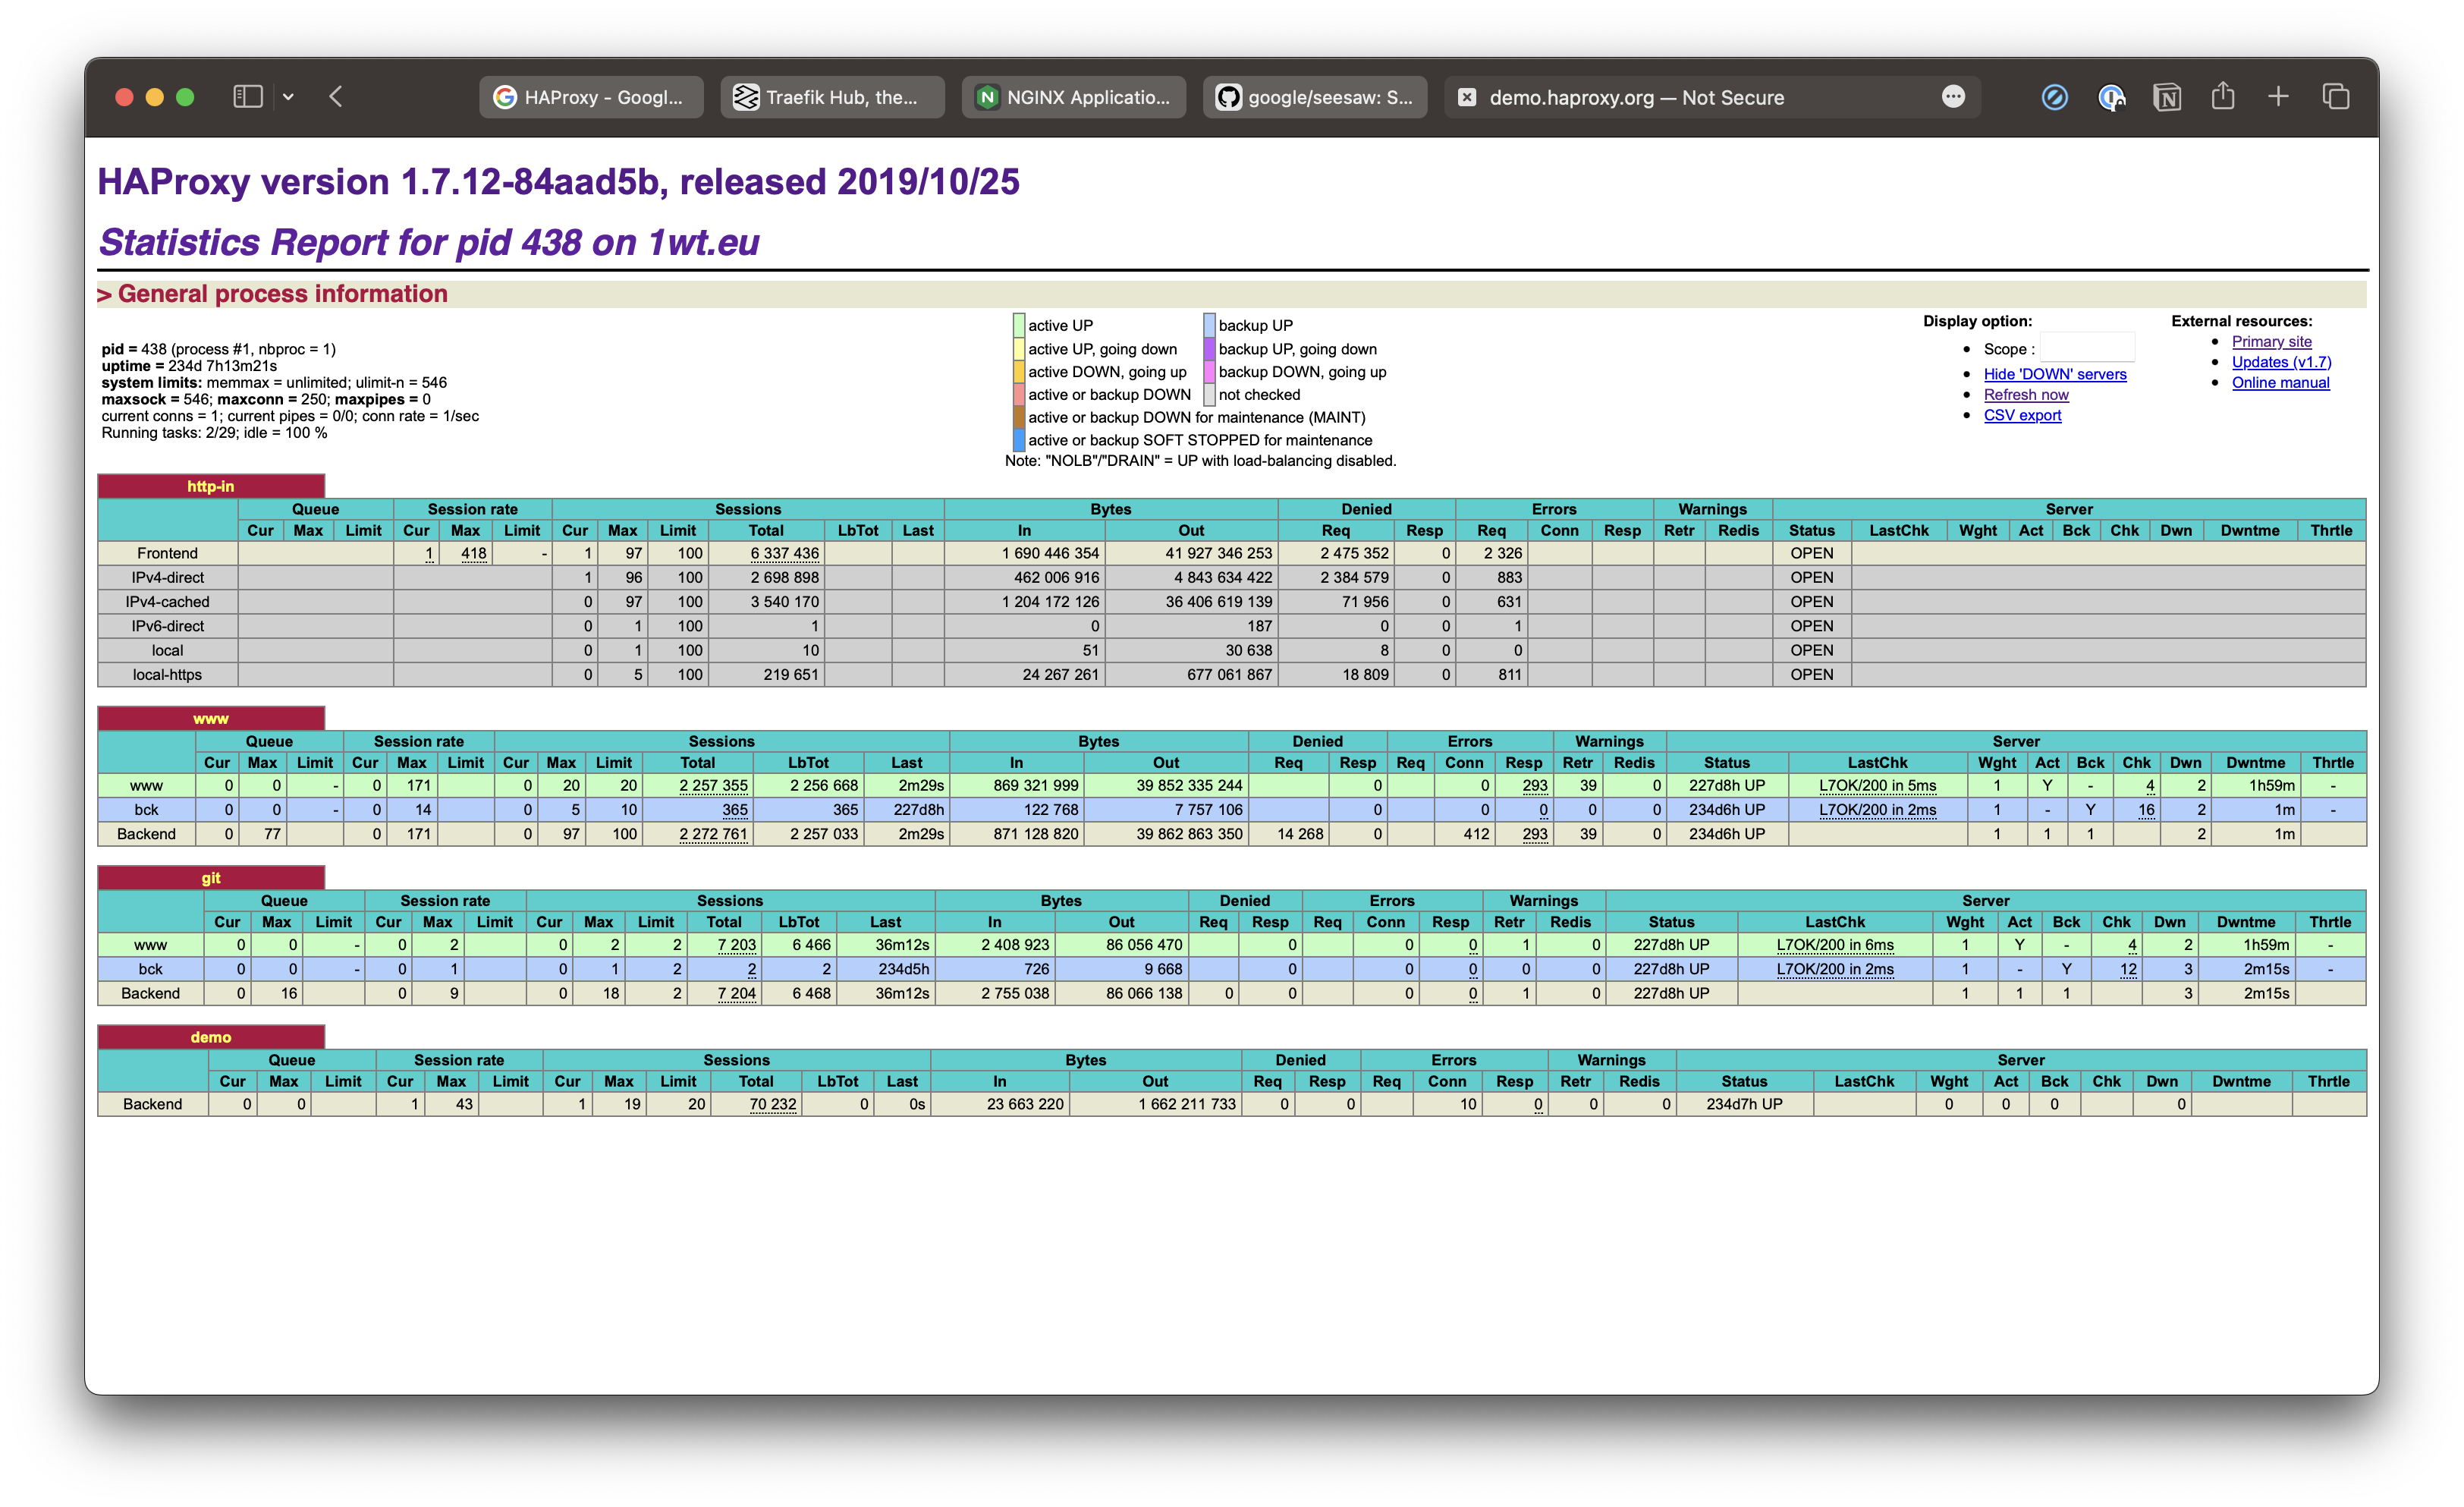Click demo Backend total 70 232
Image resolution: width=2464 pixels, height=1507 pixels.
point(773,1104)
